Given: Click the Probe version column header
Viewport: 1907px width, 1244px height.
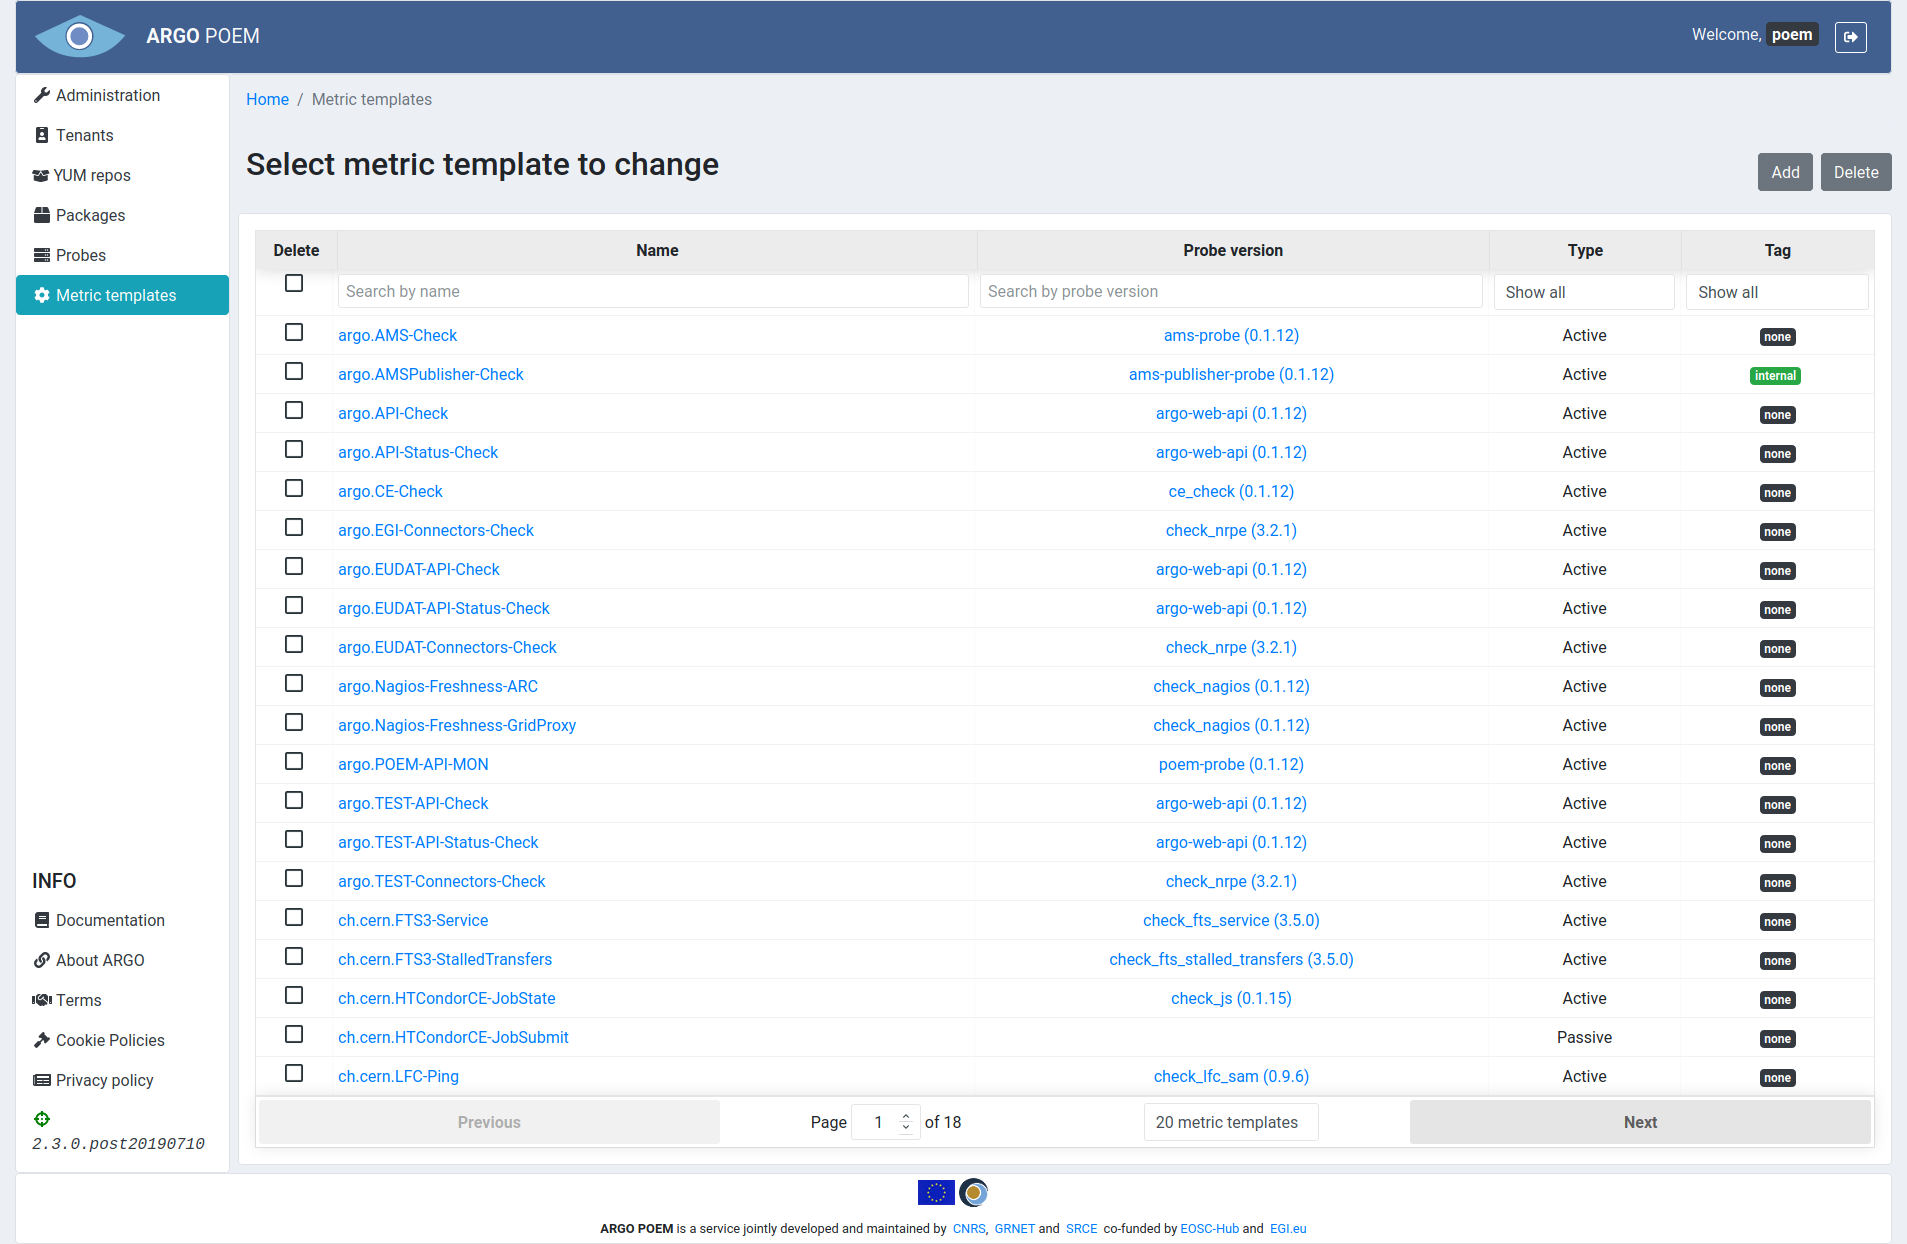Looking at the screenshot, I should point(1233,250).
